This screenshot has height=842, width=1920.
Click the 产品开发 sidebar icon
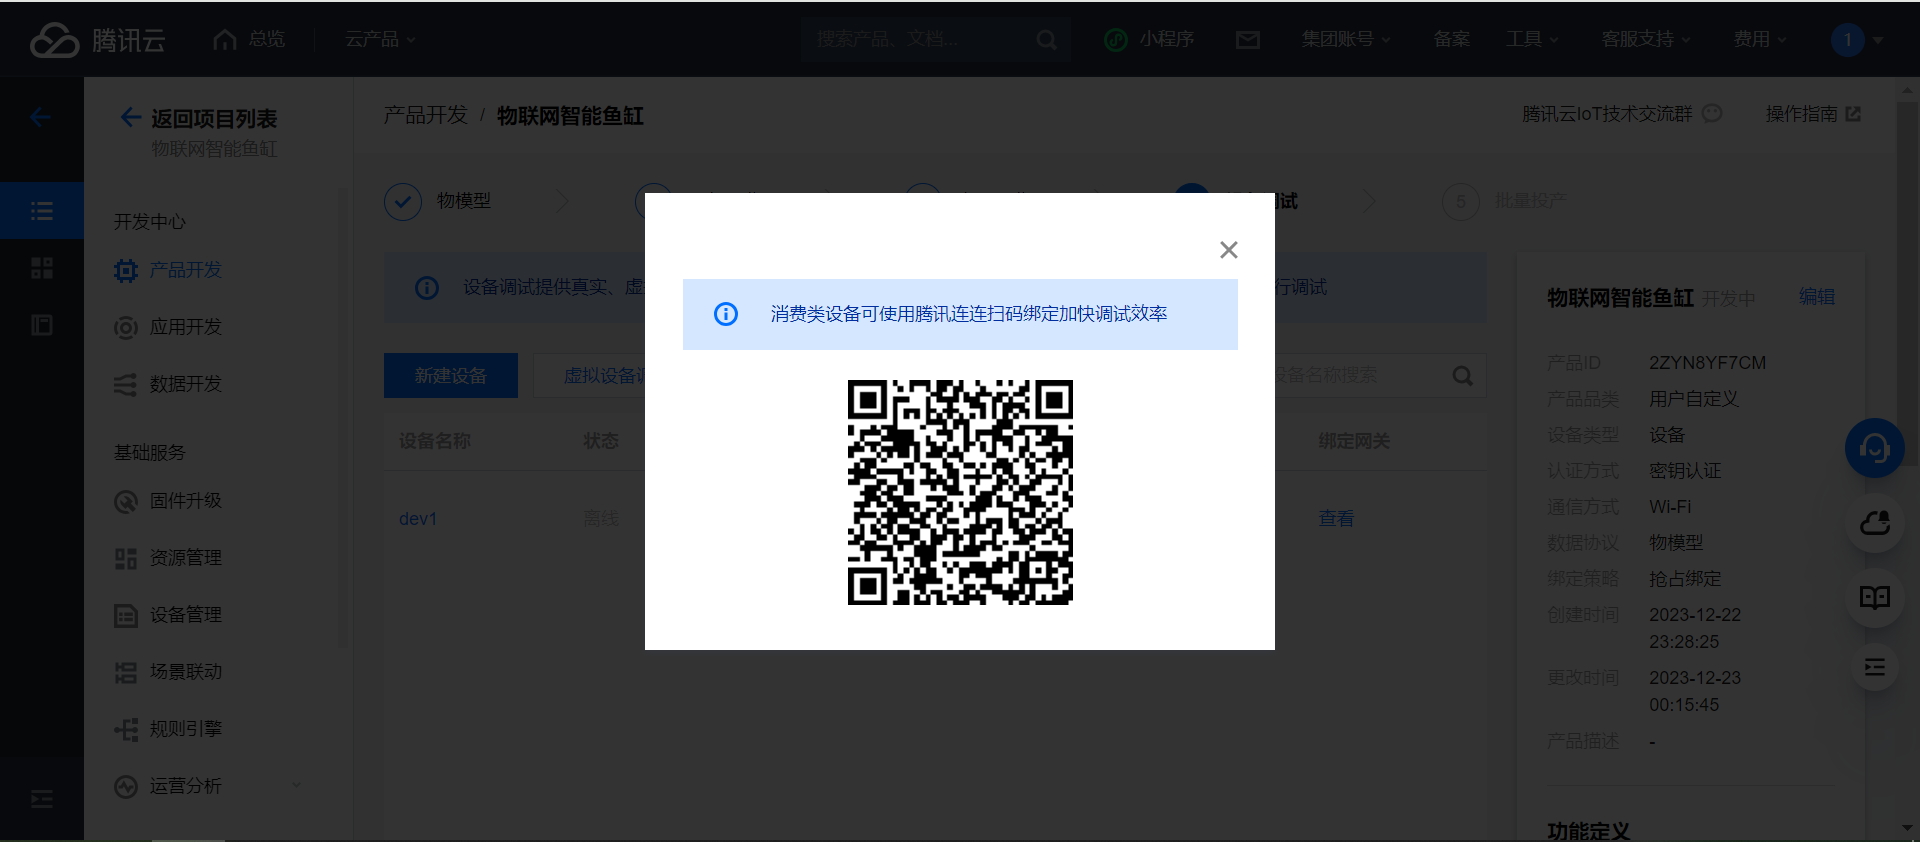[x=125, y=270]
